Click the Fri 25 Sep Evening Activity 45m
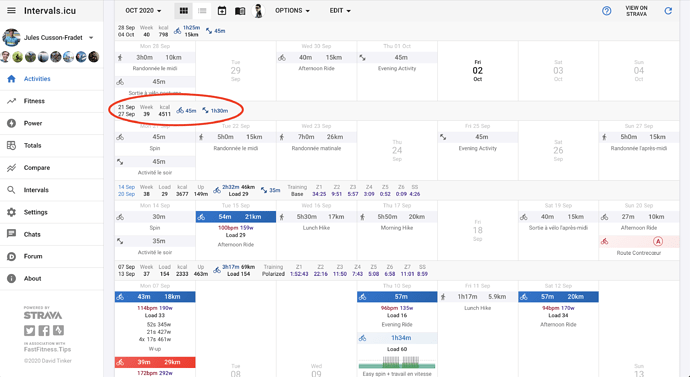690x377 pixels. [478, 137]
